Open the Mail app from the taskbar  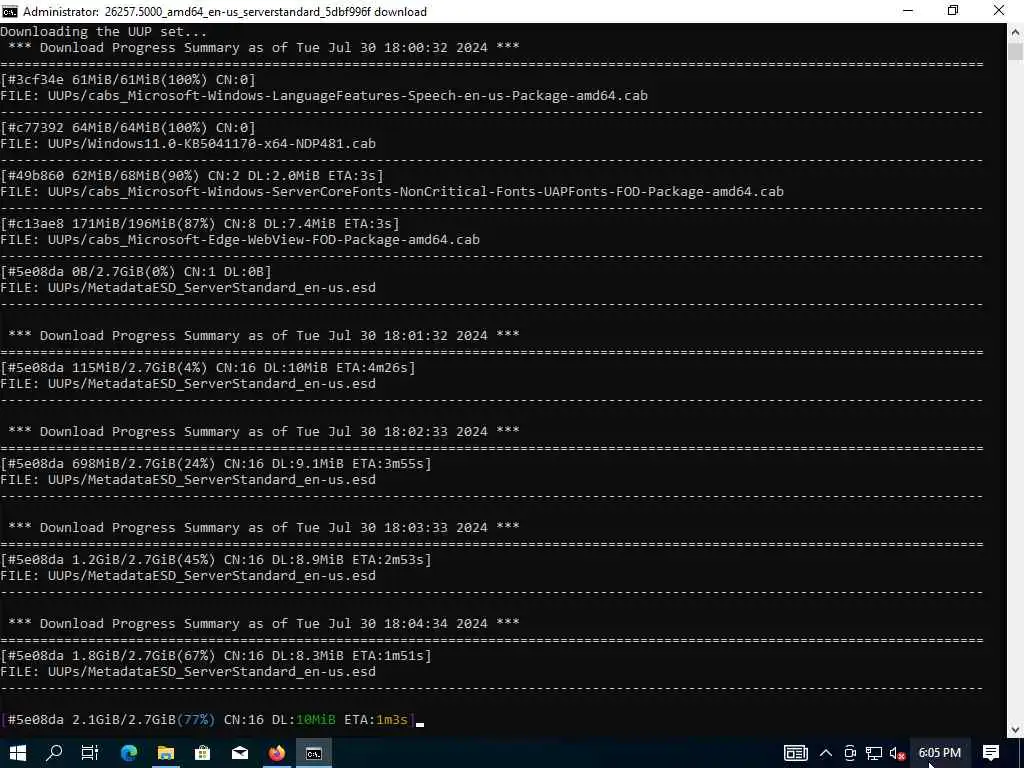tap(240, 753)
